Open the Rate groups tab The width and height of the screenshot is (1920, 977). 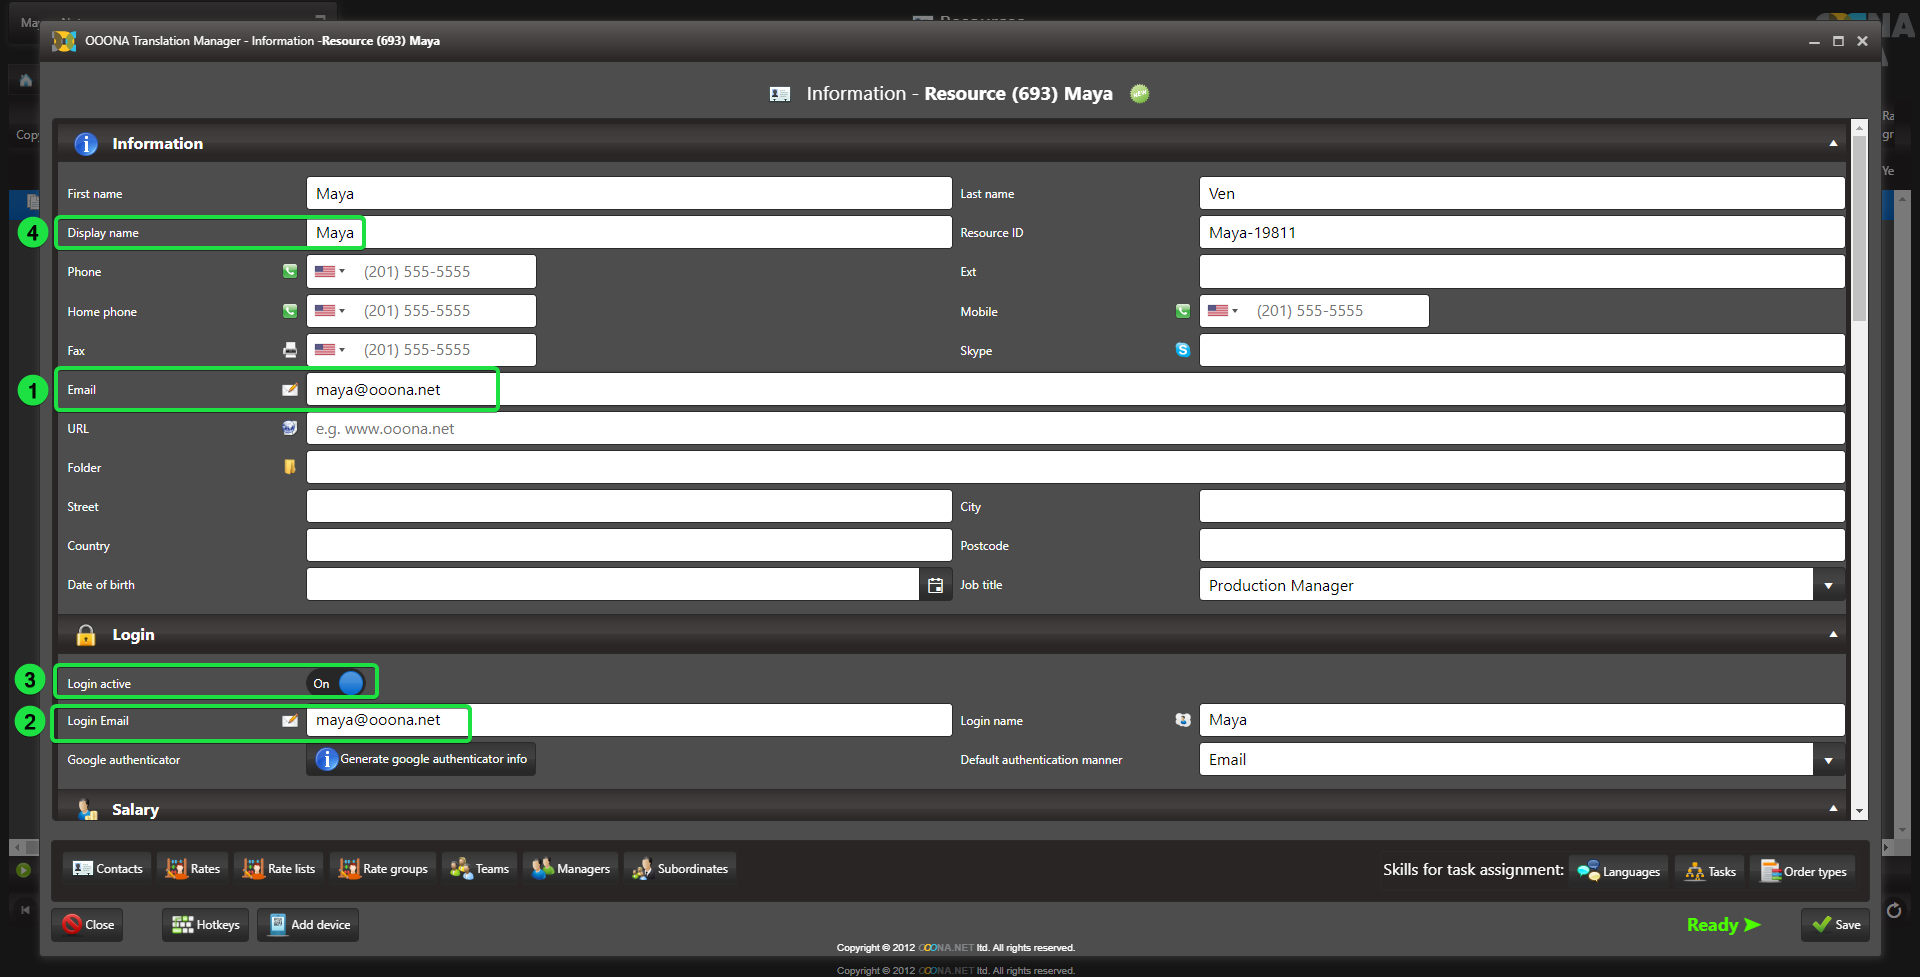pyautogui.click(x=384, y=869)
